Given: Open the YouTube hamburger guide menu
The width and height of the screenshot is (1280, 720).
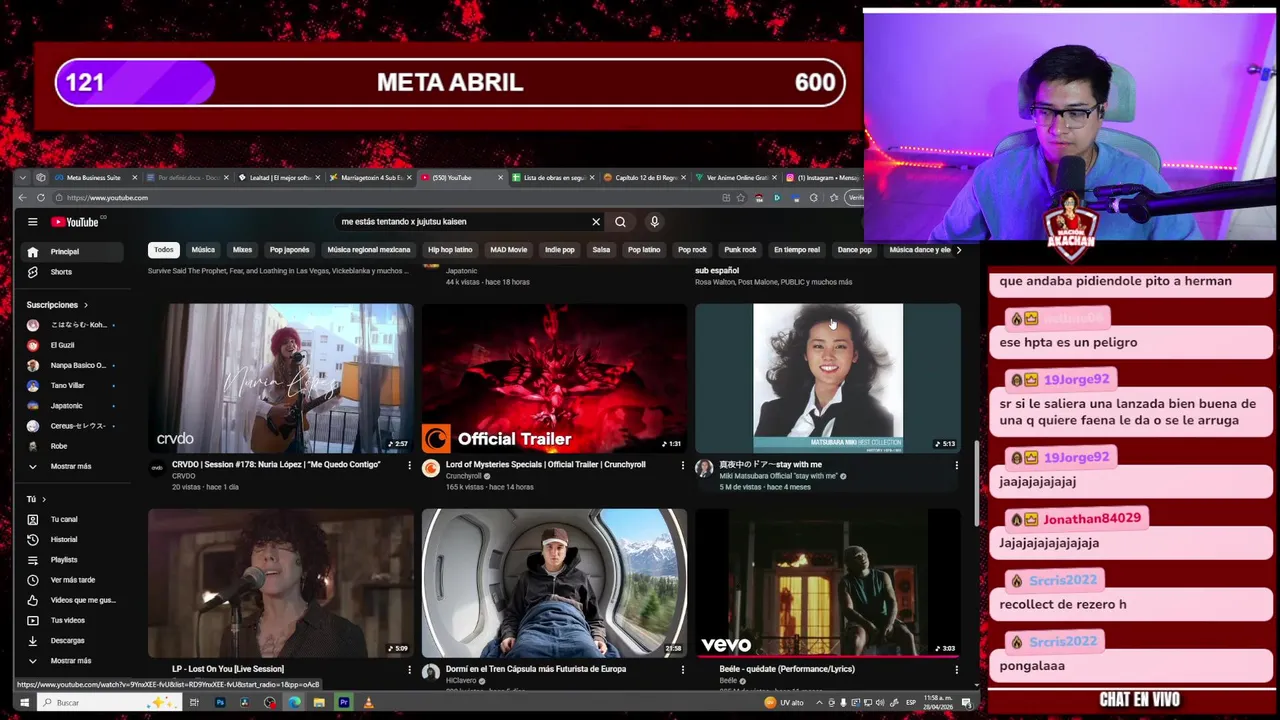Looking at the screenshot, I should pos(32,222).
